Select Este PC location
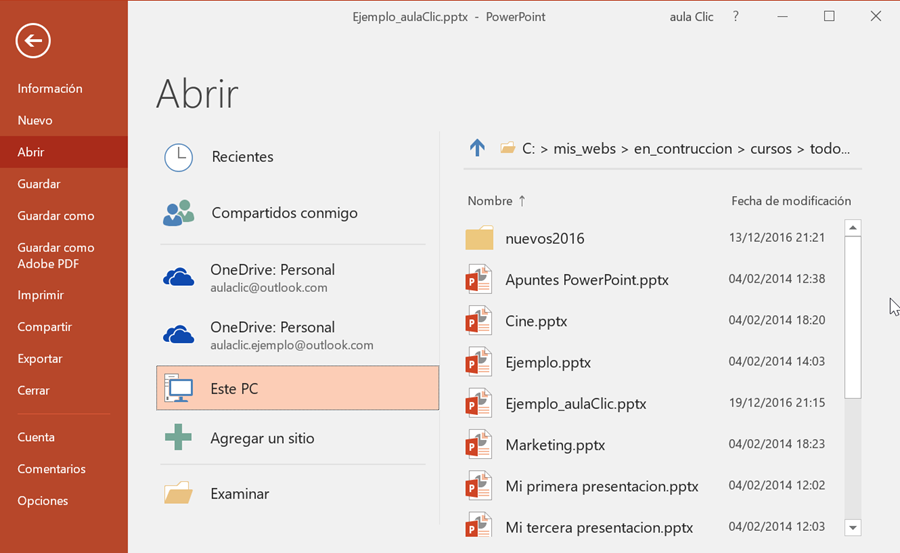 coord(297,388)
